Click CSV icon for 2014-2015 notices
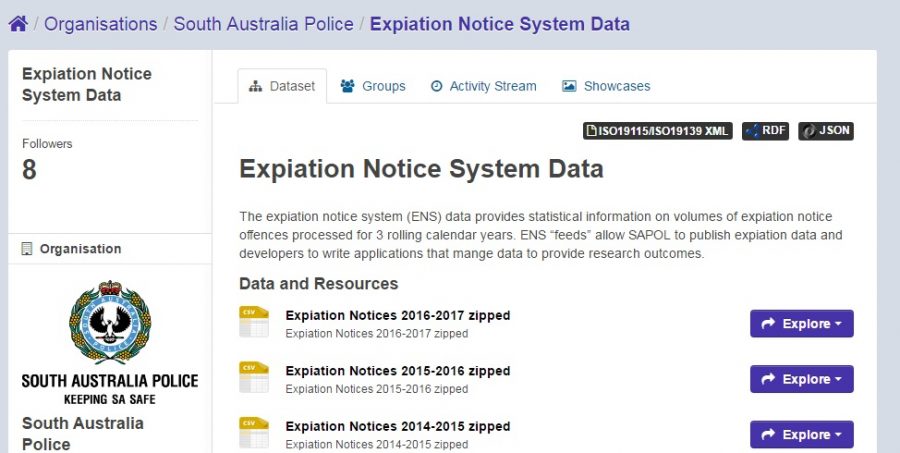 [254, 432]
